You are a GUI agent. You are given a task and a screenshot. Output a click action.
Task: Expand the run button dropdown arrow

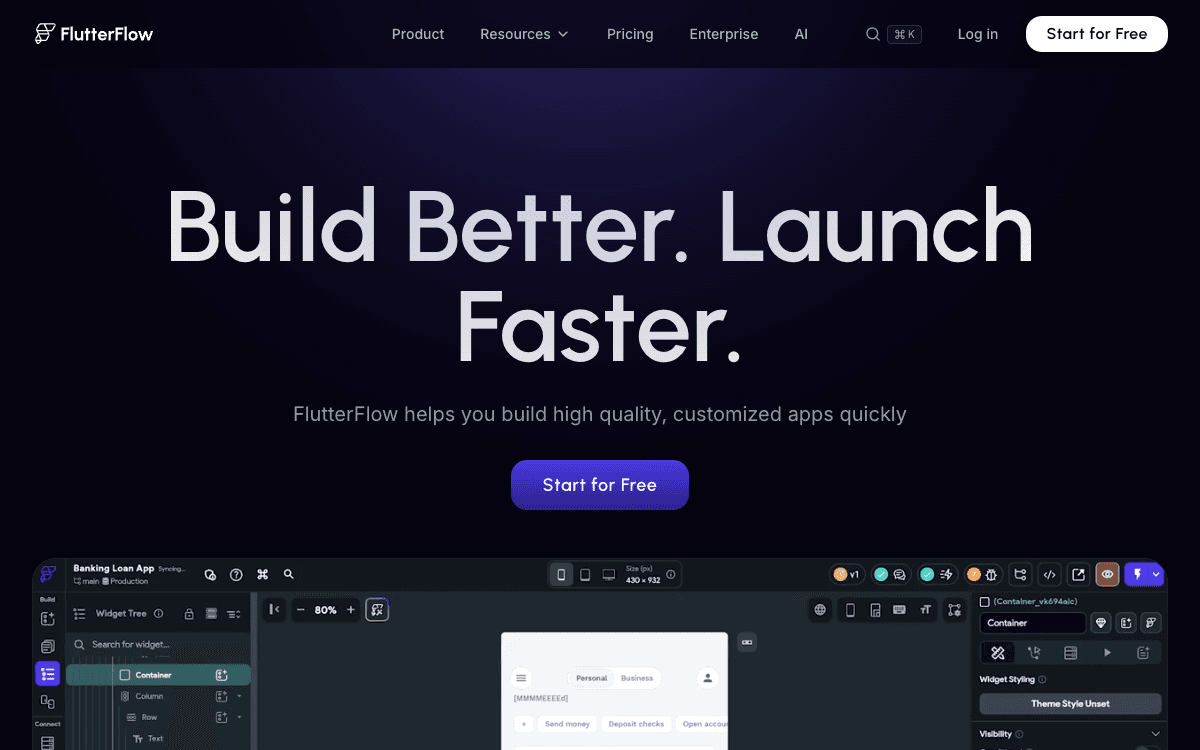coord(1156,574)
